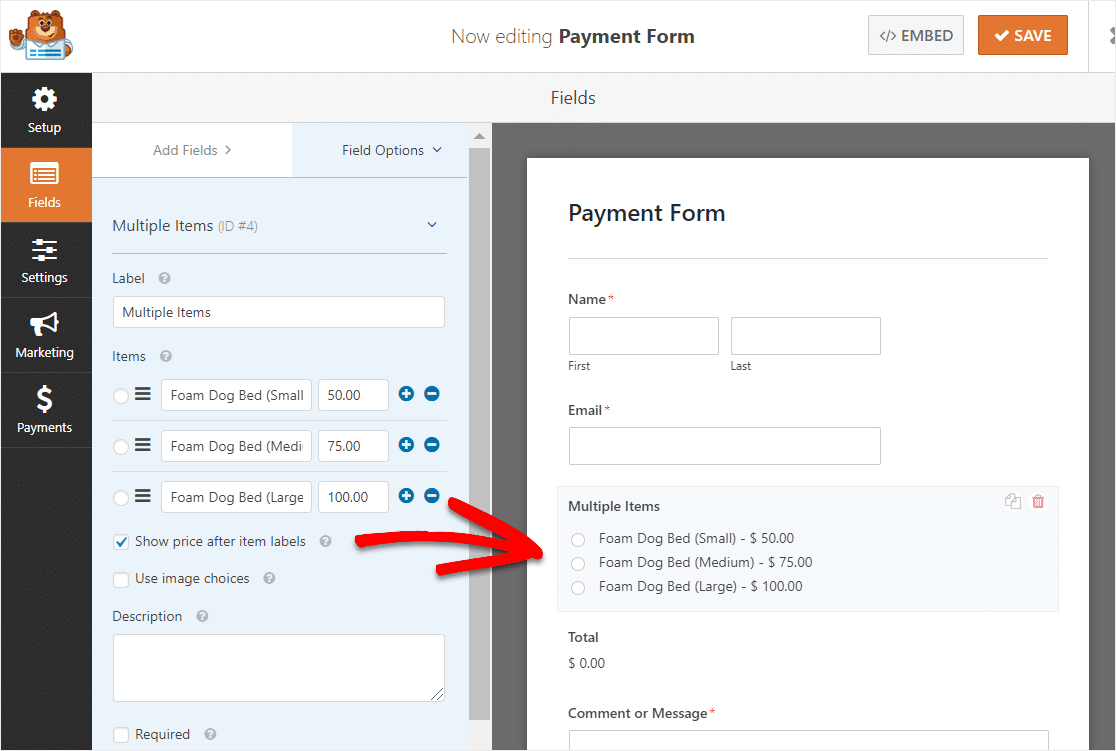Grab drag handle for Small dog bed item
The height and width of the screenshot is (751, 1116).
click(x=143, y=394)
